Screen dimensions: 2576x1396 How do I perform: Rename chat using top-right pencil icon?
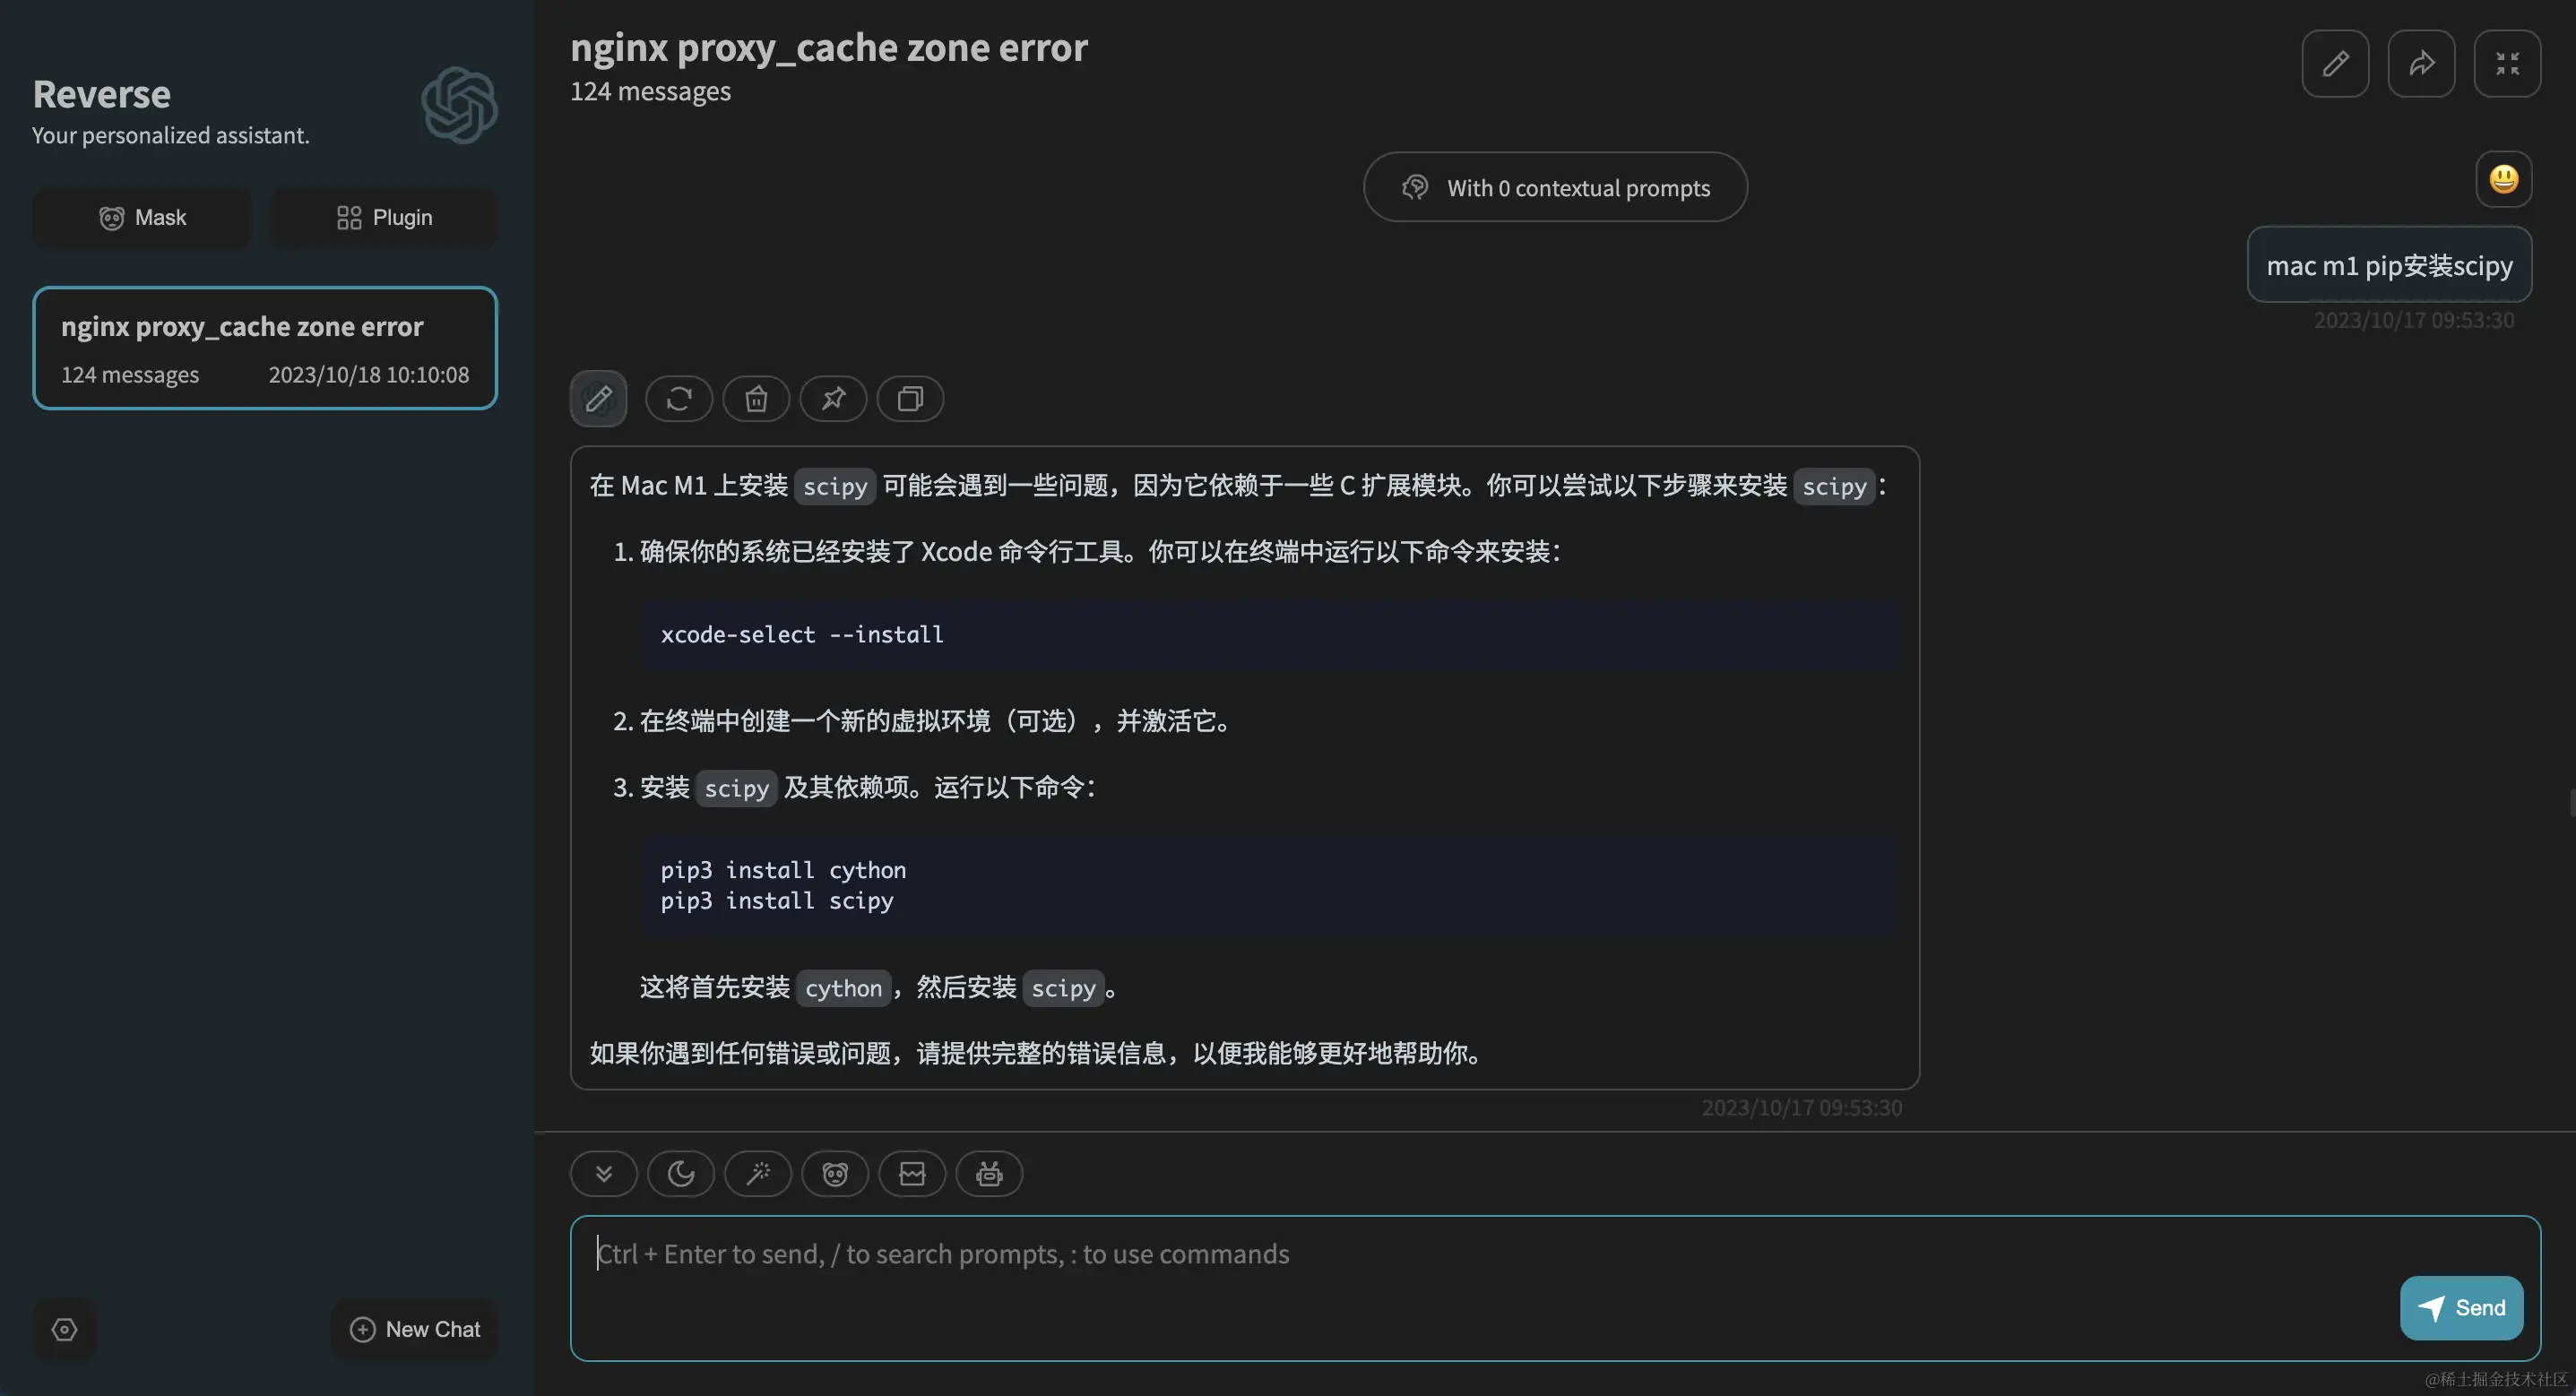[x=2335, y=64]
